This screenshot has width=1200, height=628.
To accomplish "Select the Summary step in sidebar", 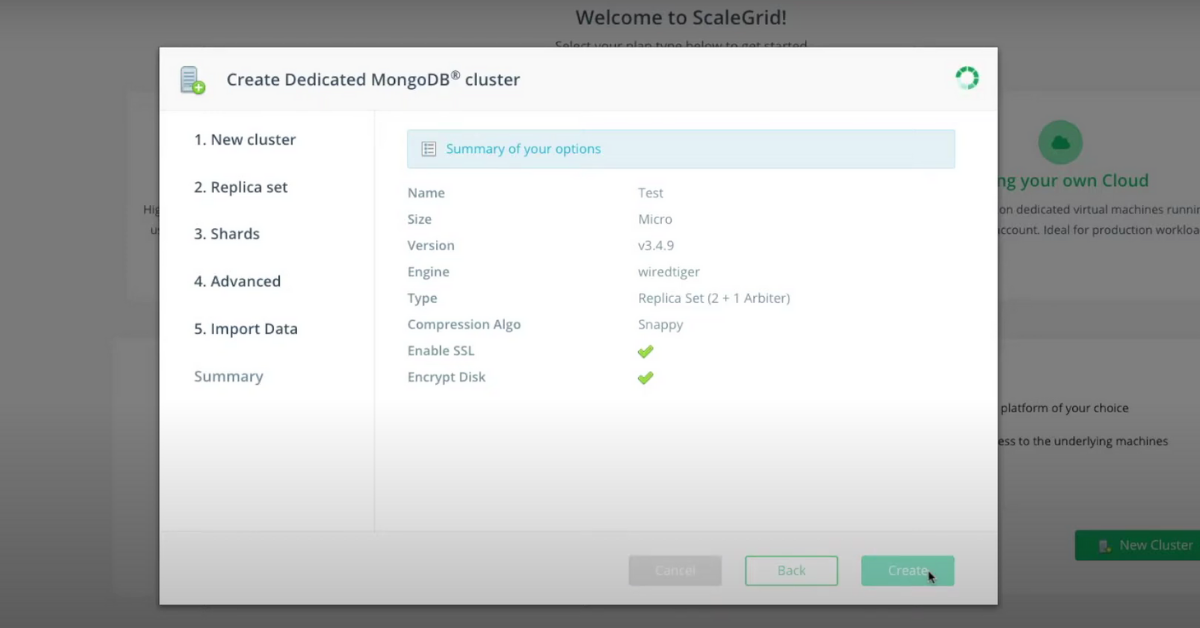I will coord(229,376).
